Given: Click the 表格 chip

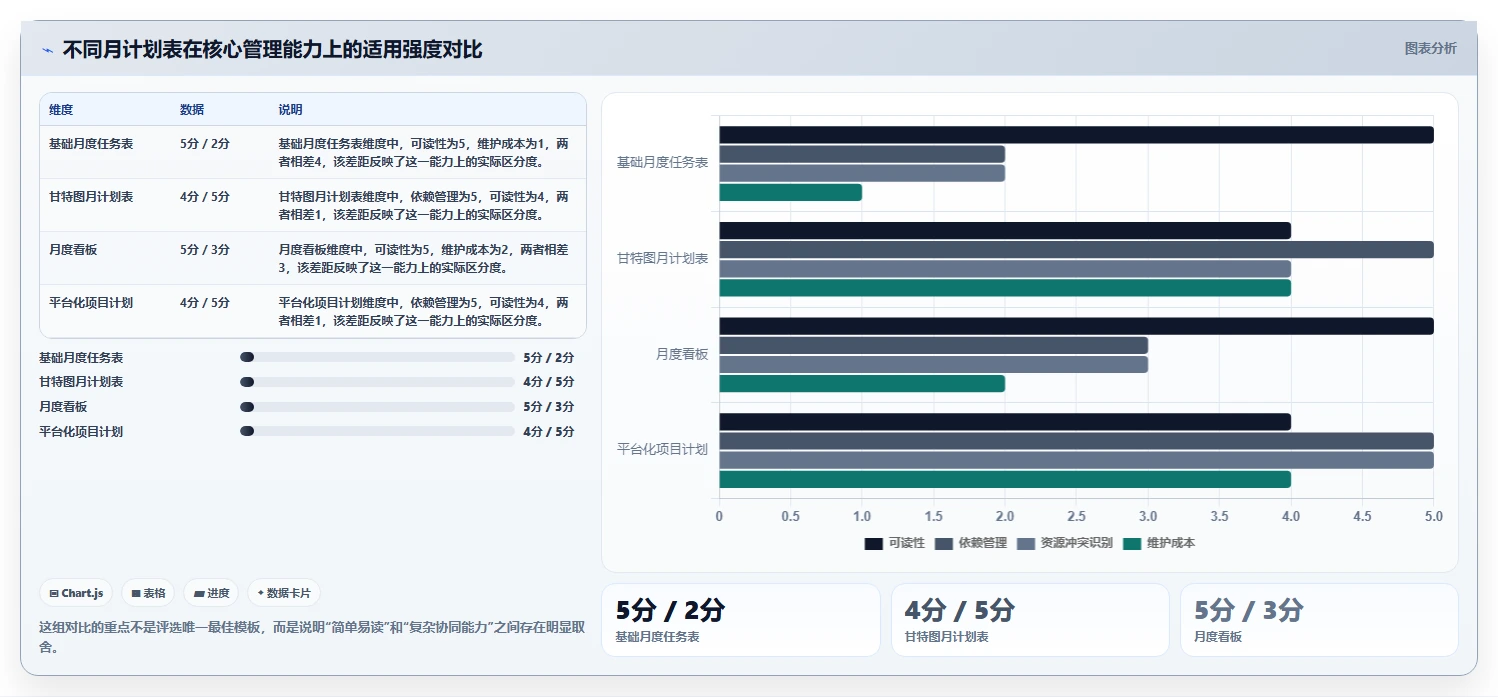Looking at the screenshot, I should (x=148, y=593).
